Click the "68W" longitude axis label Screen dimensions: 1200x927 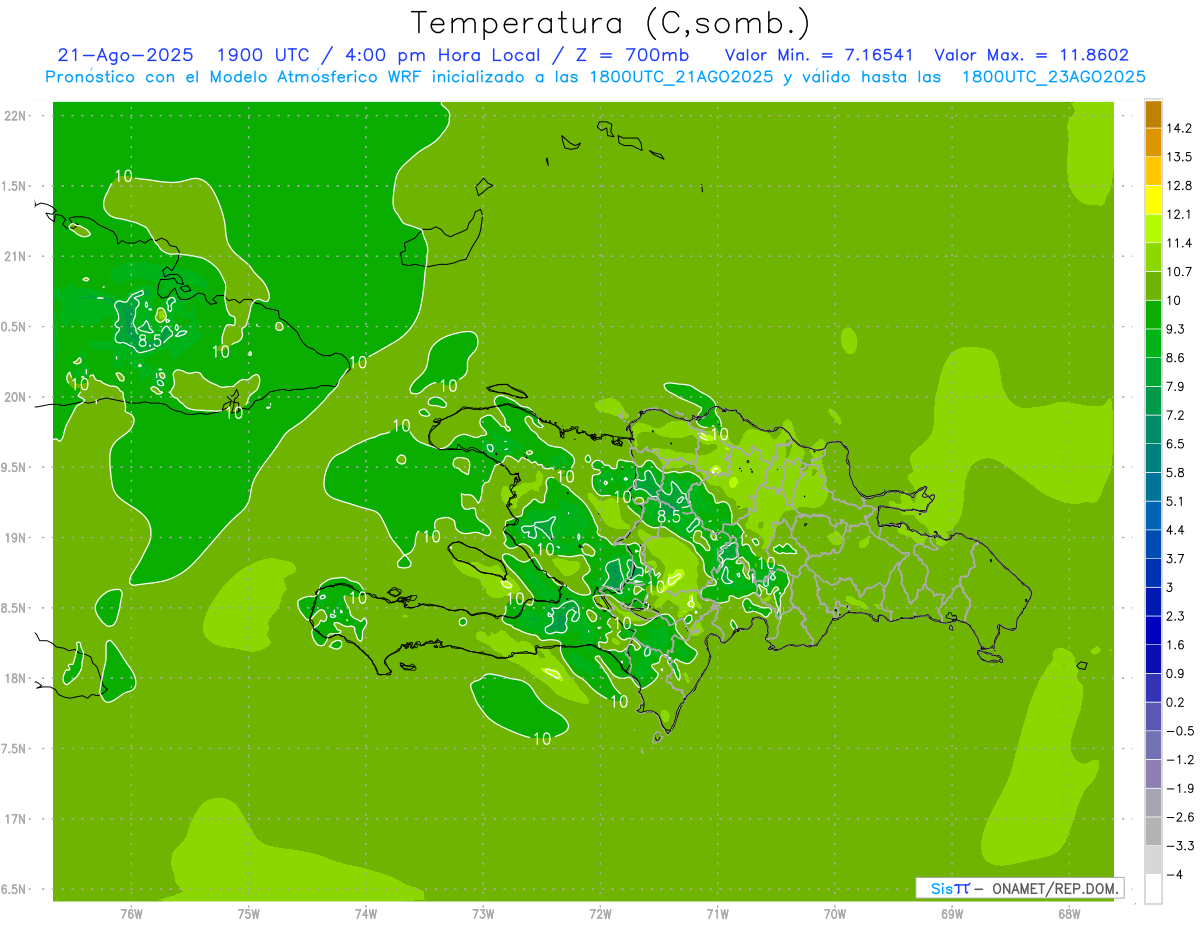tap(1069, 913)
